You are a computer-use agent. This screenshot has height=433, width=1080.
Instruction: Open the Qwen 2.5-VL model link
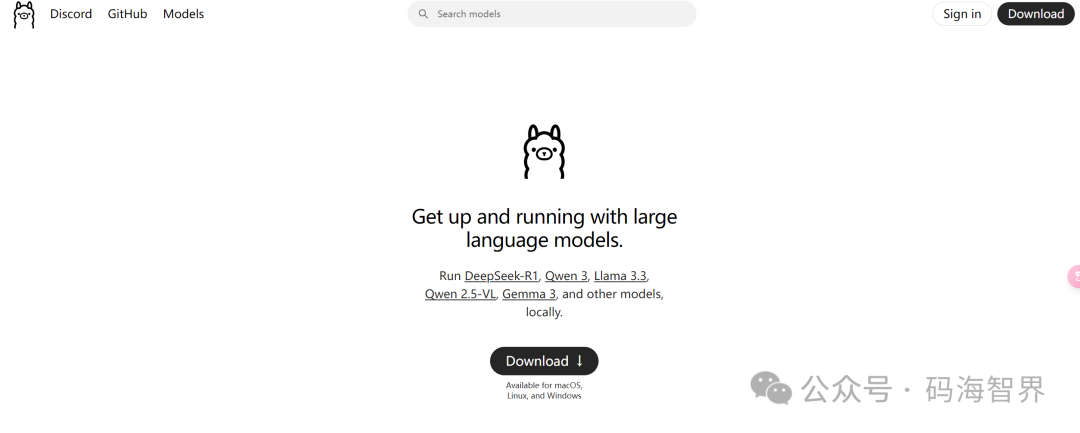460,294
